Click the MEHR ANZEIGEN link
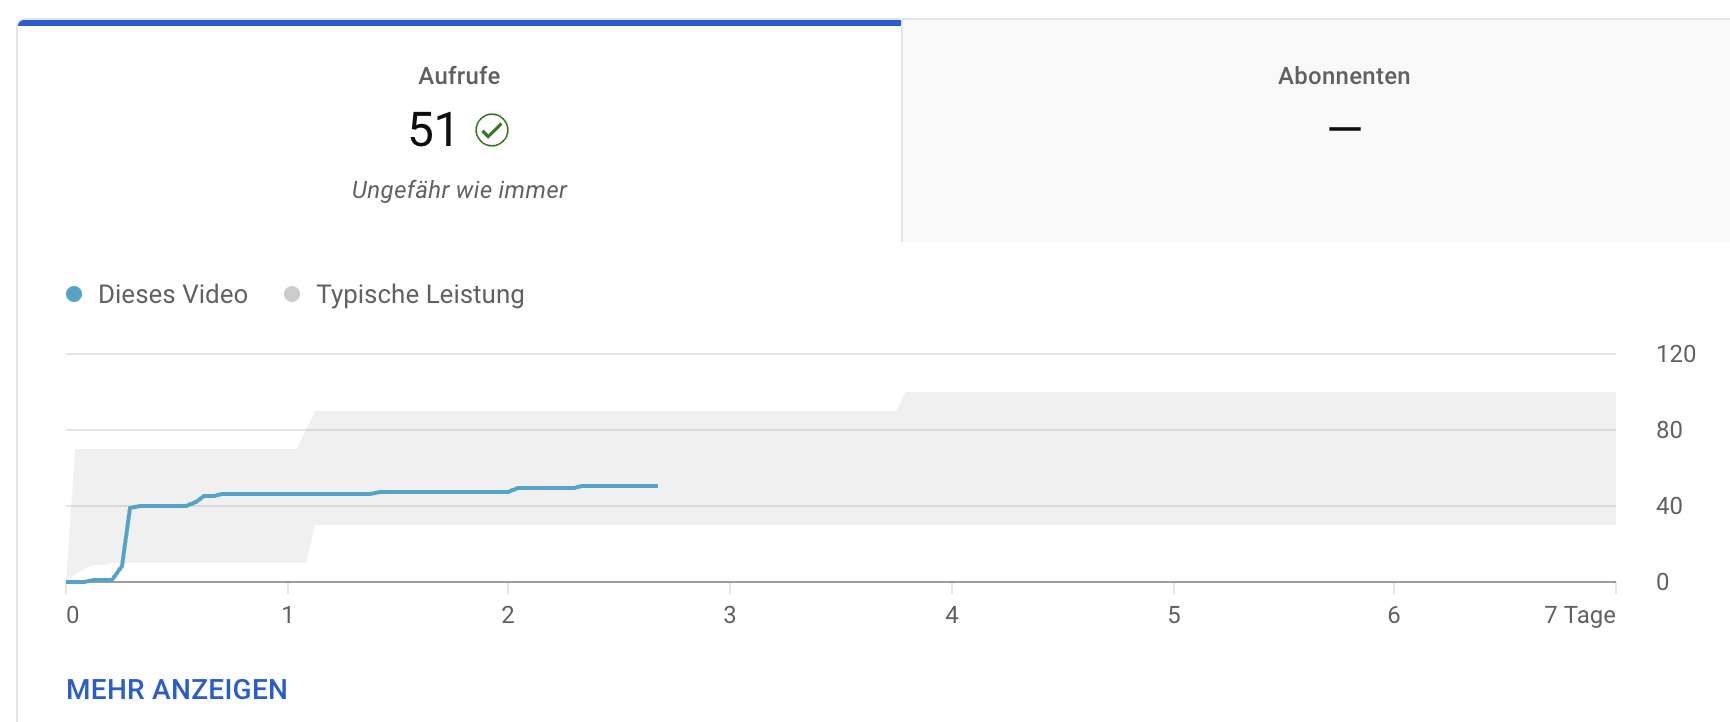 [x=177, y=689]
